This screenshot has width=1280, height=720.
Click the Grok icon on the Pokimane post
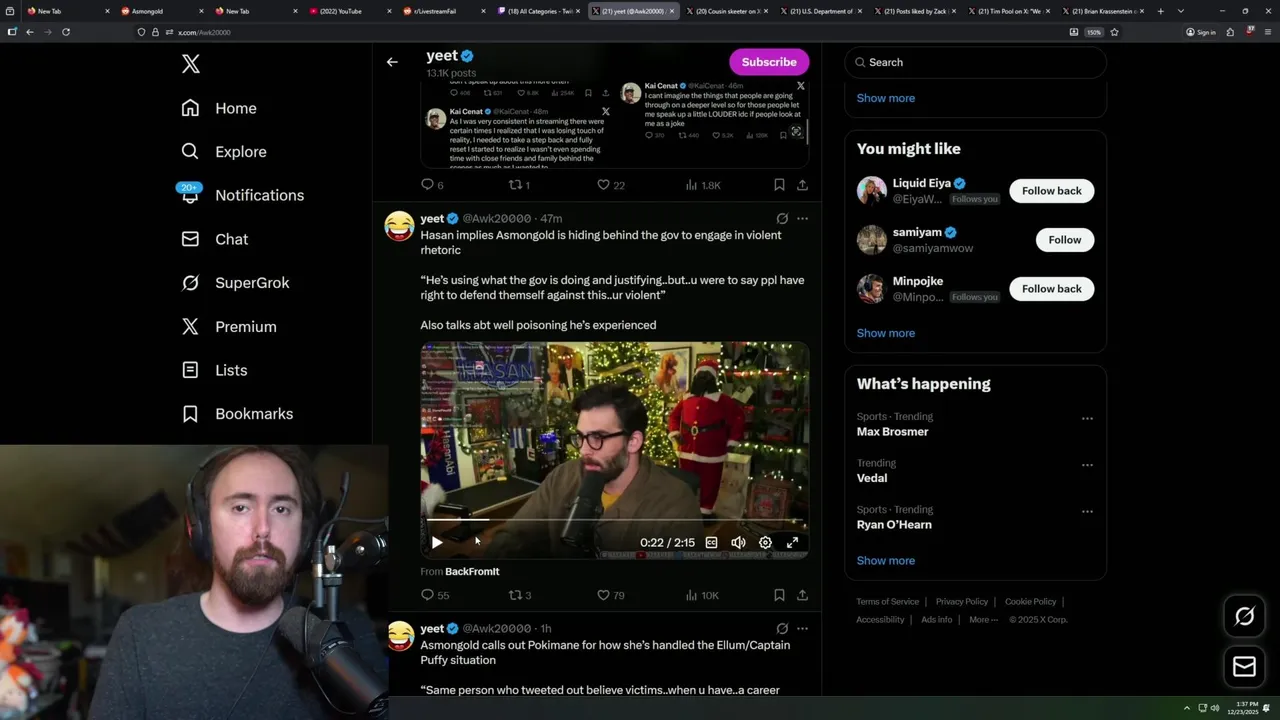pyautogui.click(x=782, y=629)
